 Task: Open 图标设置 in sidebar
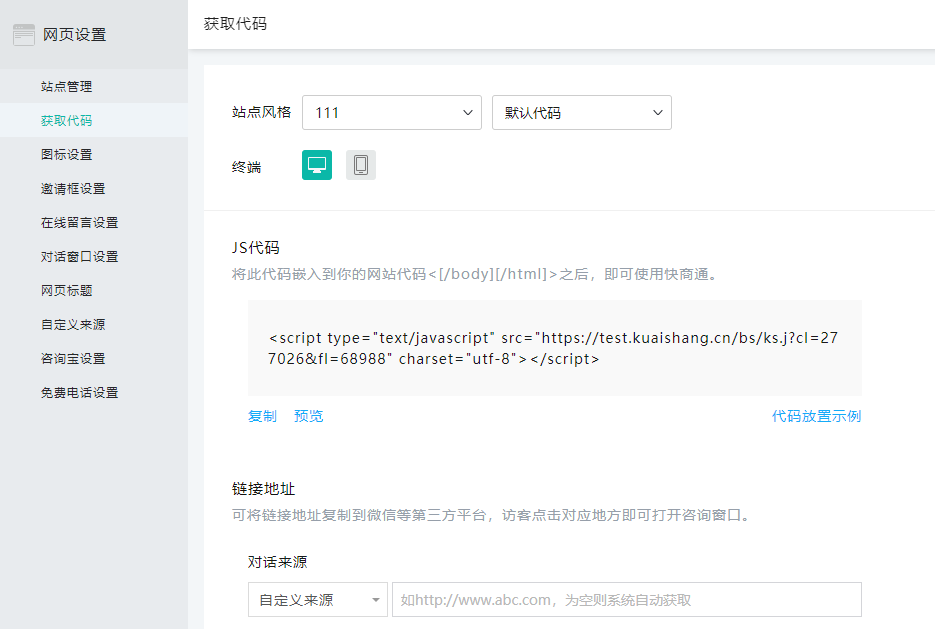click(66, 155)
